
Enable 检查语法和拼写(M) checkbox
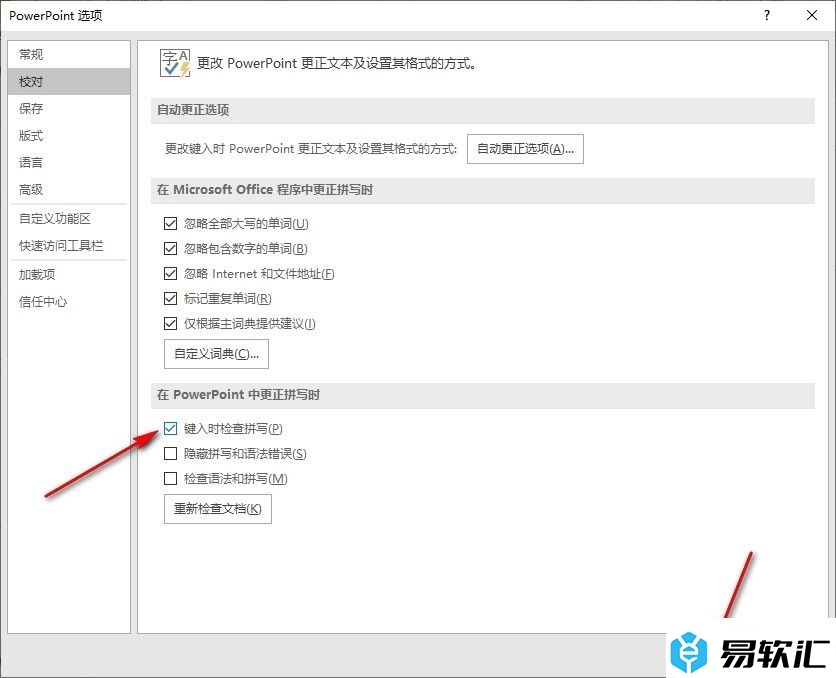171,479
